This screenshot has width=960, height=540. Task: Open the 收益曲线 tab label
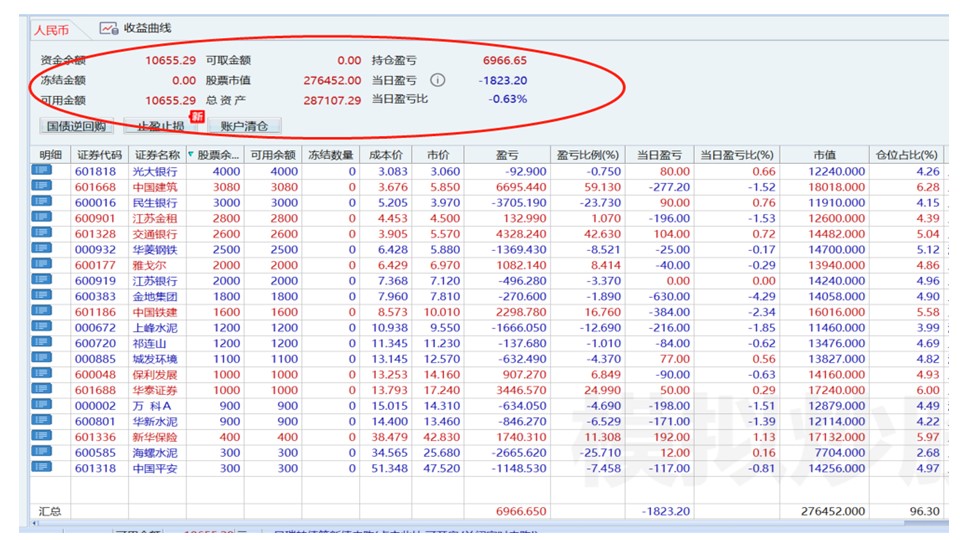(148, 28)
